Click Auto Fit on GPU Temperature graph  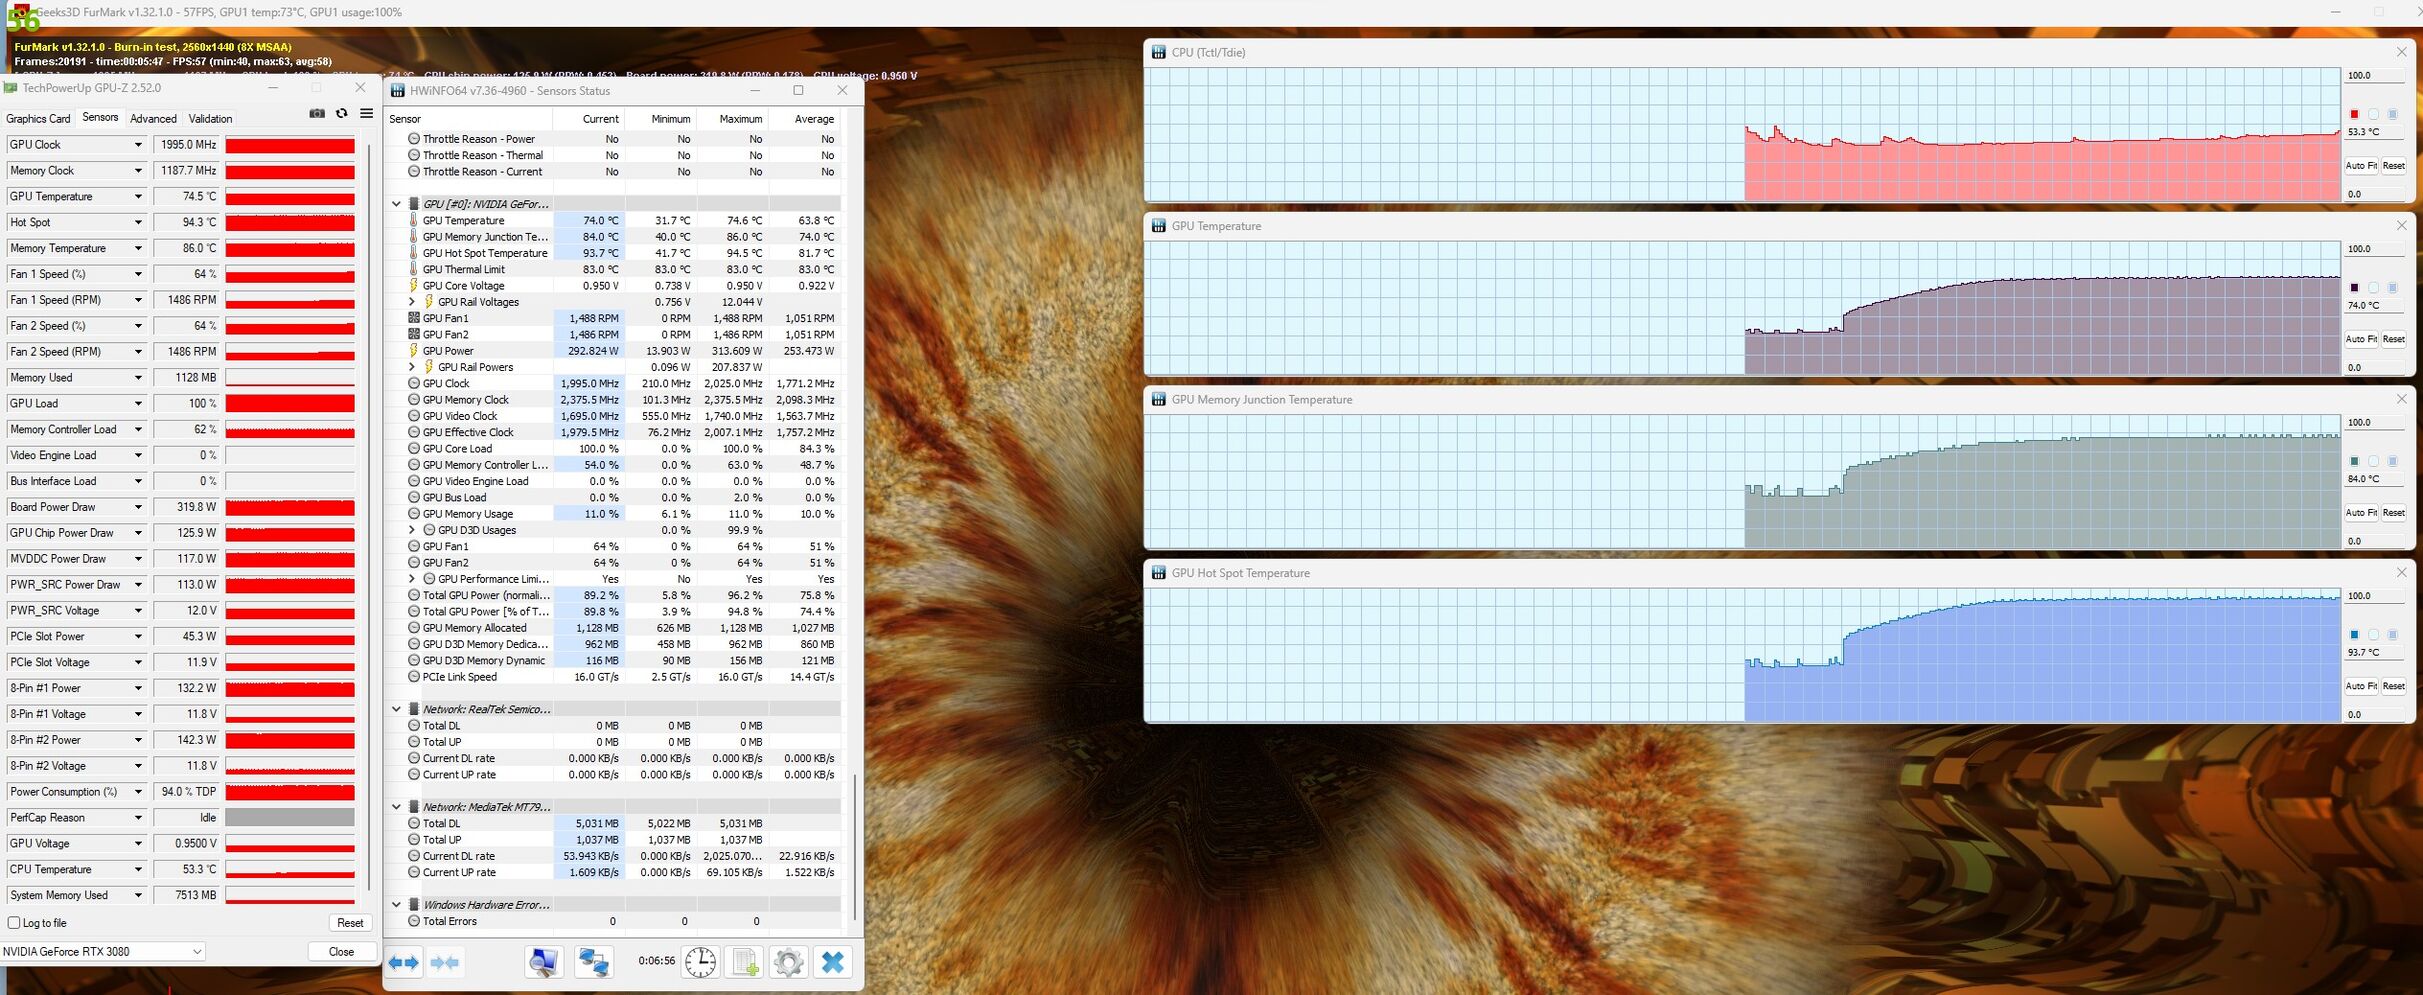pyautogui.click(x=2360, y=340)
